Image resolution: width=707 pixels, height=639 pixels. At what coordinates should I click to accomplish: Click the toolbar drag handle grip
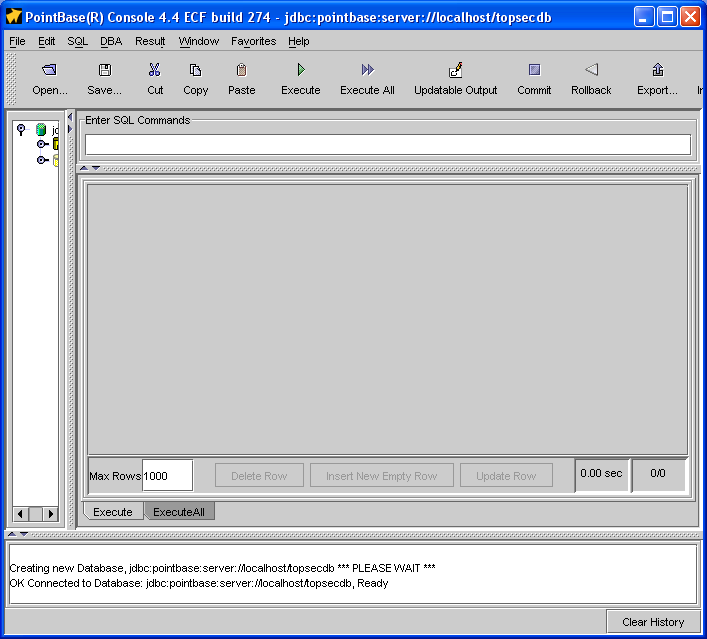point(11,79)
